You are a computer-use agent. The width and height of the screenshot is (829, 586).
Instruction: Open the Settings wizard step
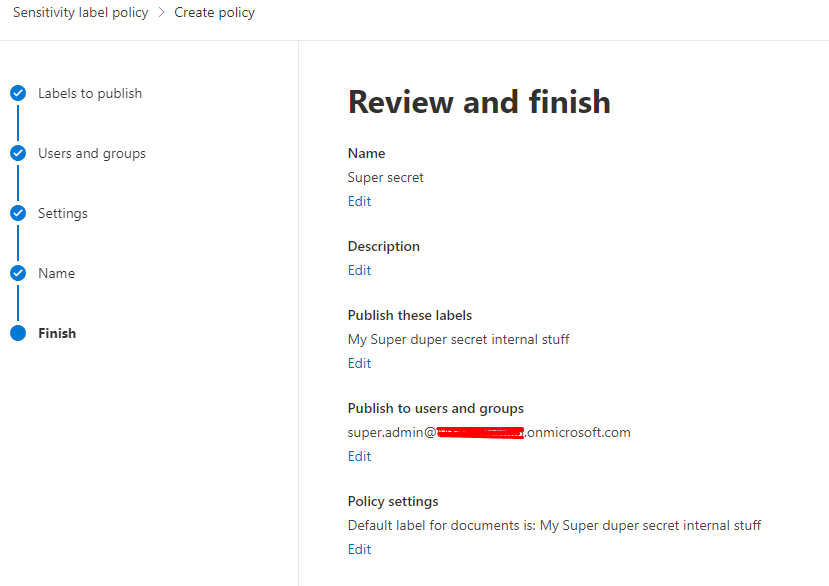(63, 213)
